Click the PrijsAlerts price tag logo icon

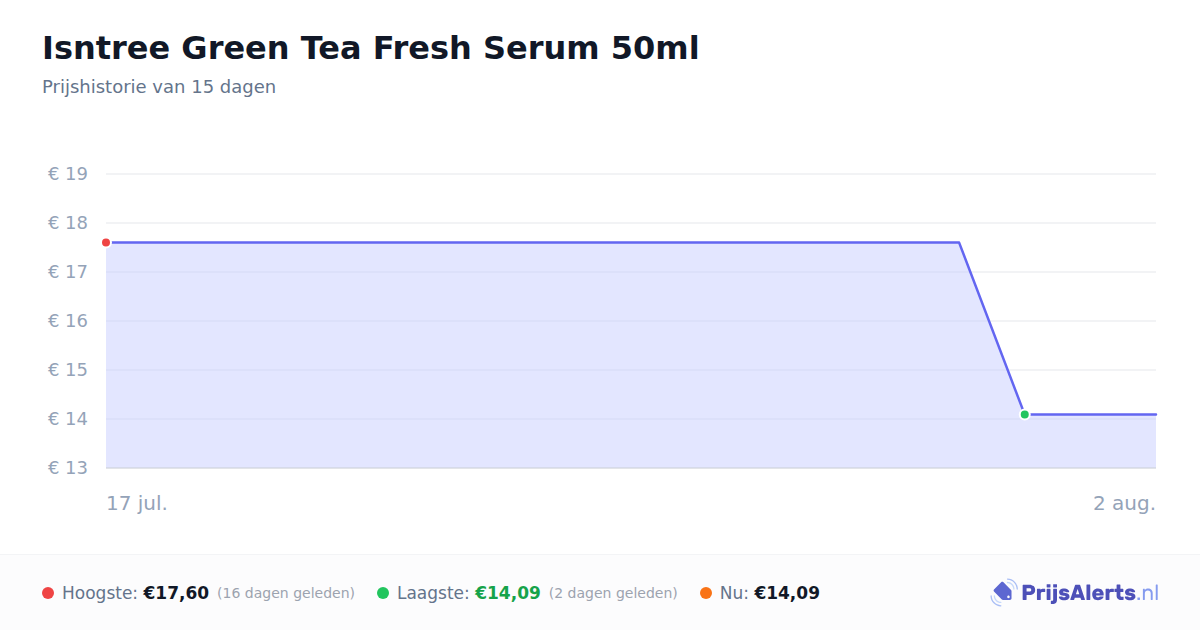tap(1003, 593)
